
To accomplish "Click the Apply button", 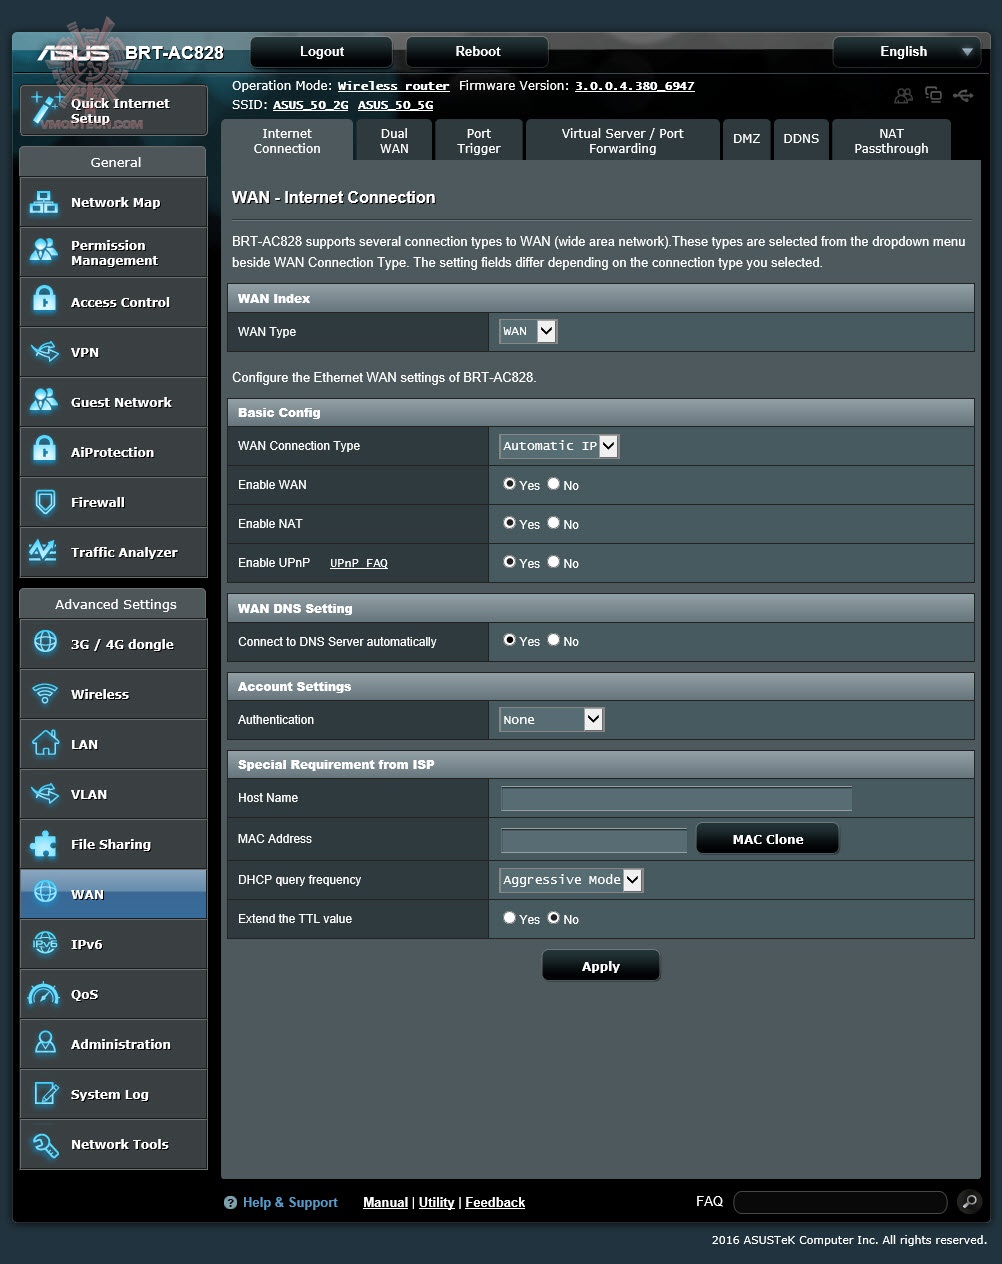I will pyautogui.click(x=601, y=966).
